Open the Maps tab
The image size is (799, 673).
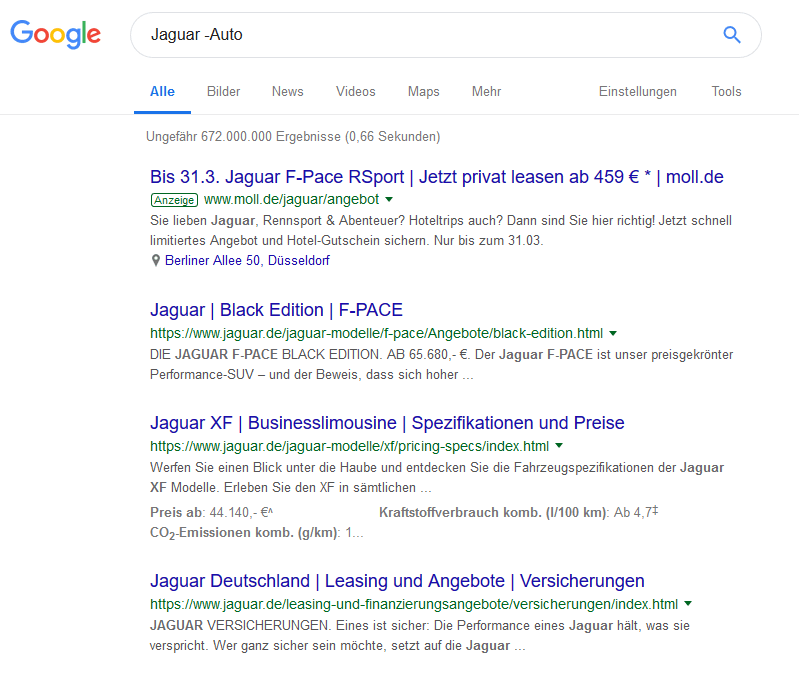pos(423,91)
